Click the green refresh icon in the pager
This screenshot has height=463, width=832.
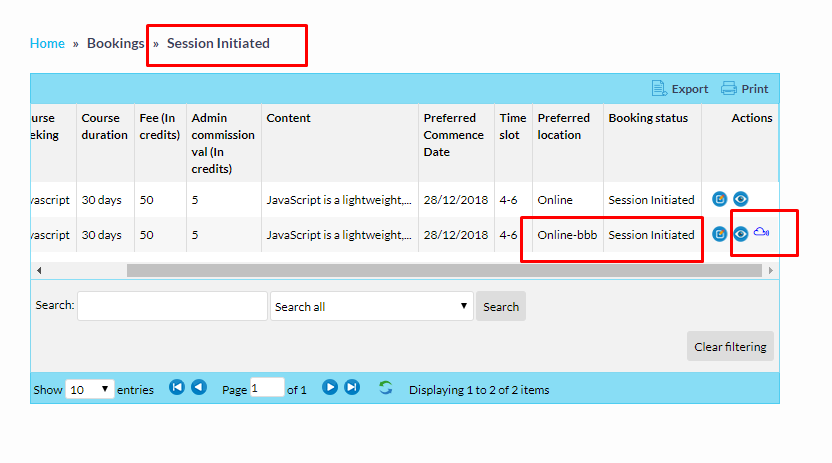386,388
